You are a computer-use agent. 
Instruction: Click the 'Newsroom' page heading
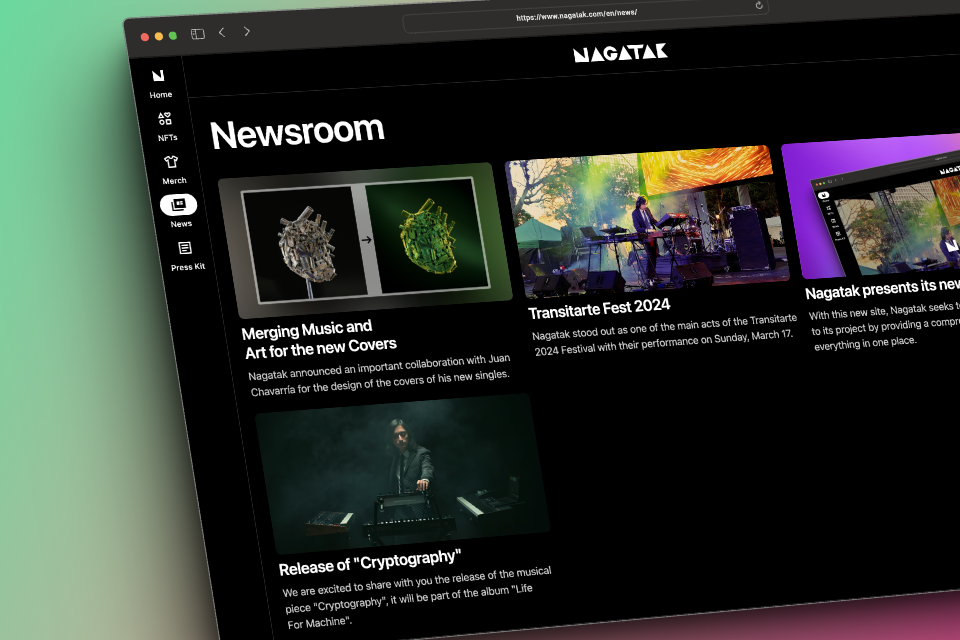pyautogui.click(x=298, y=132)
